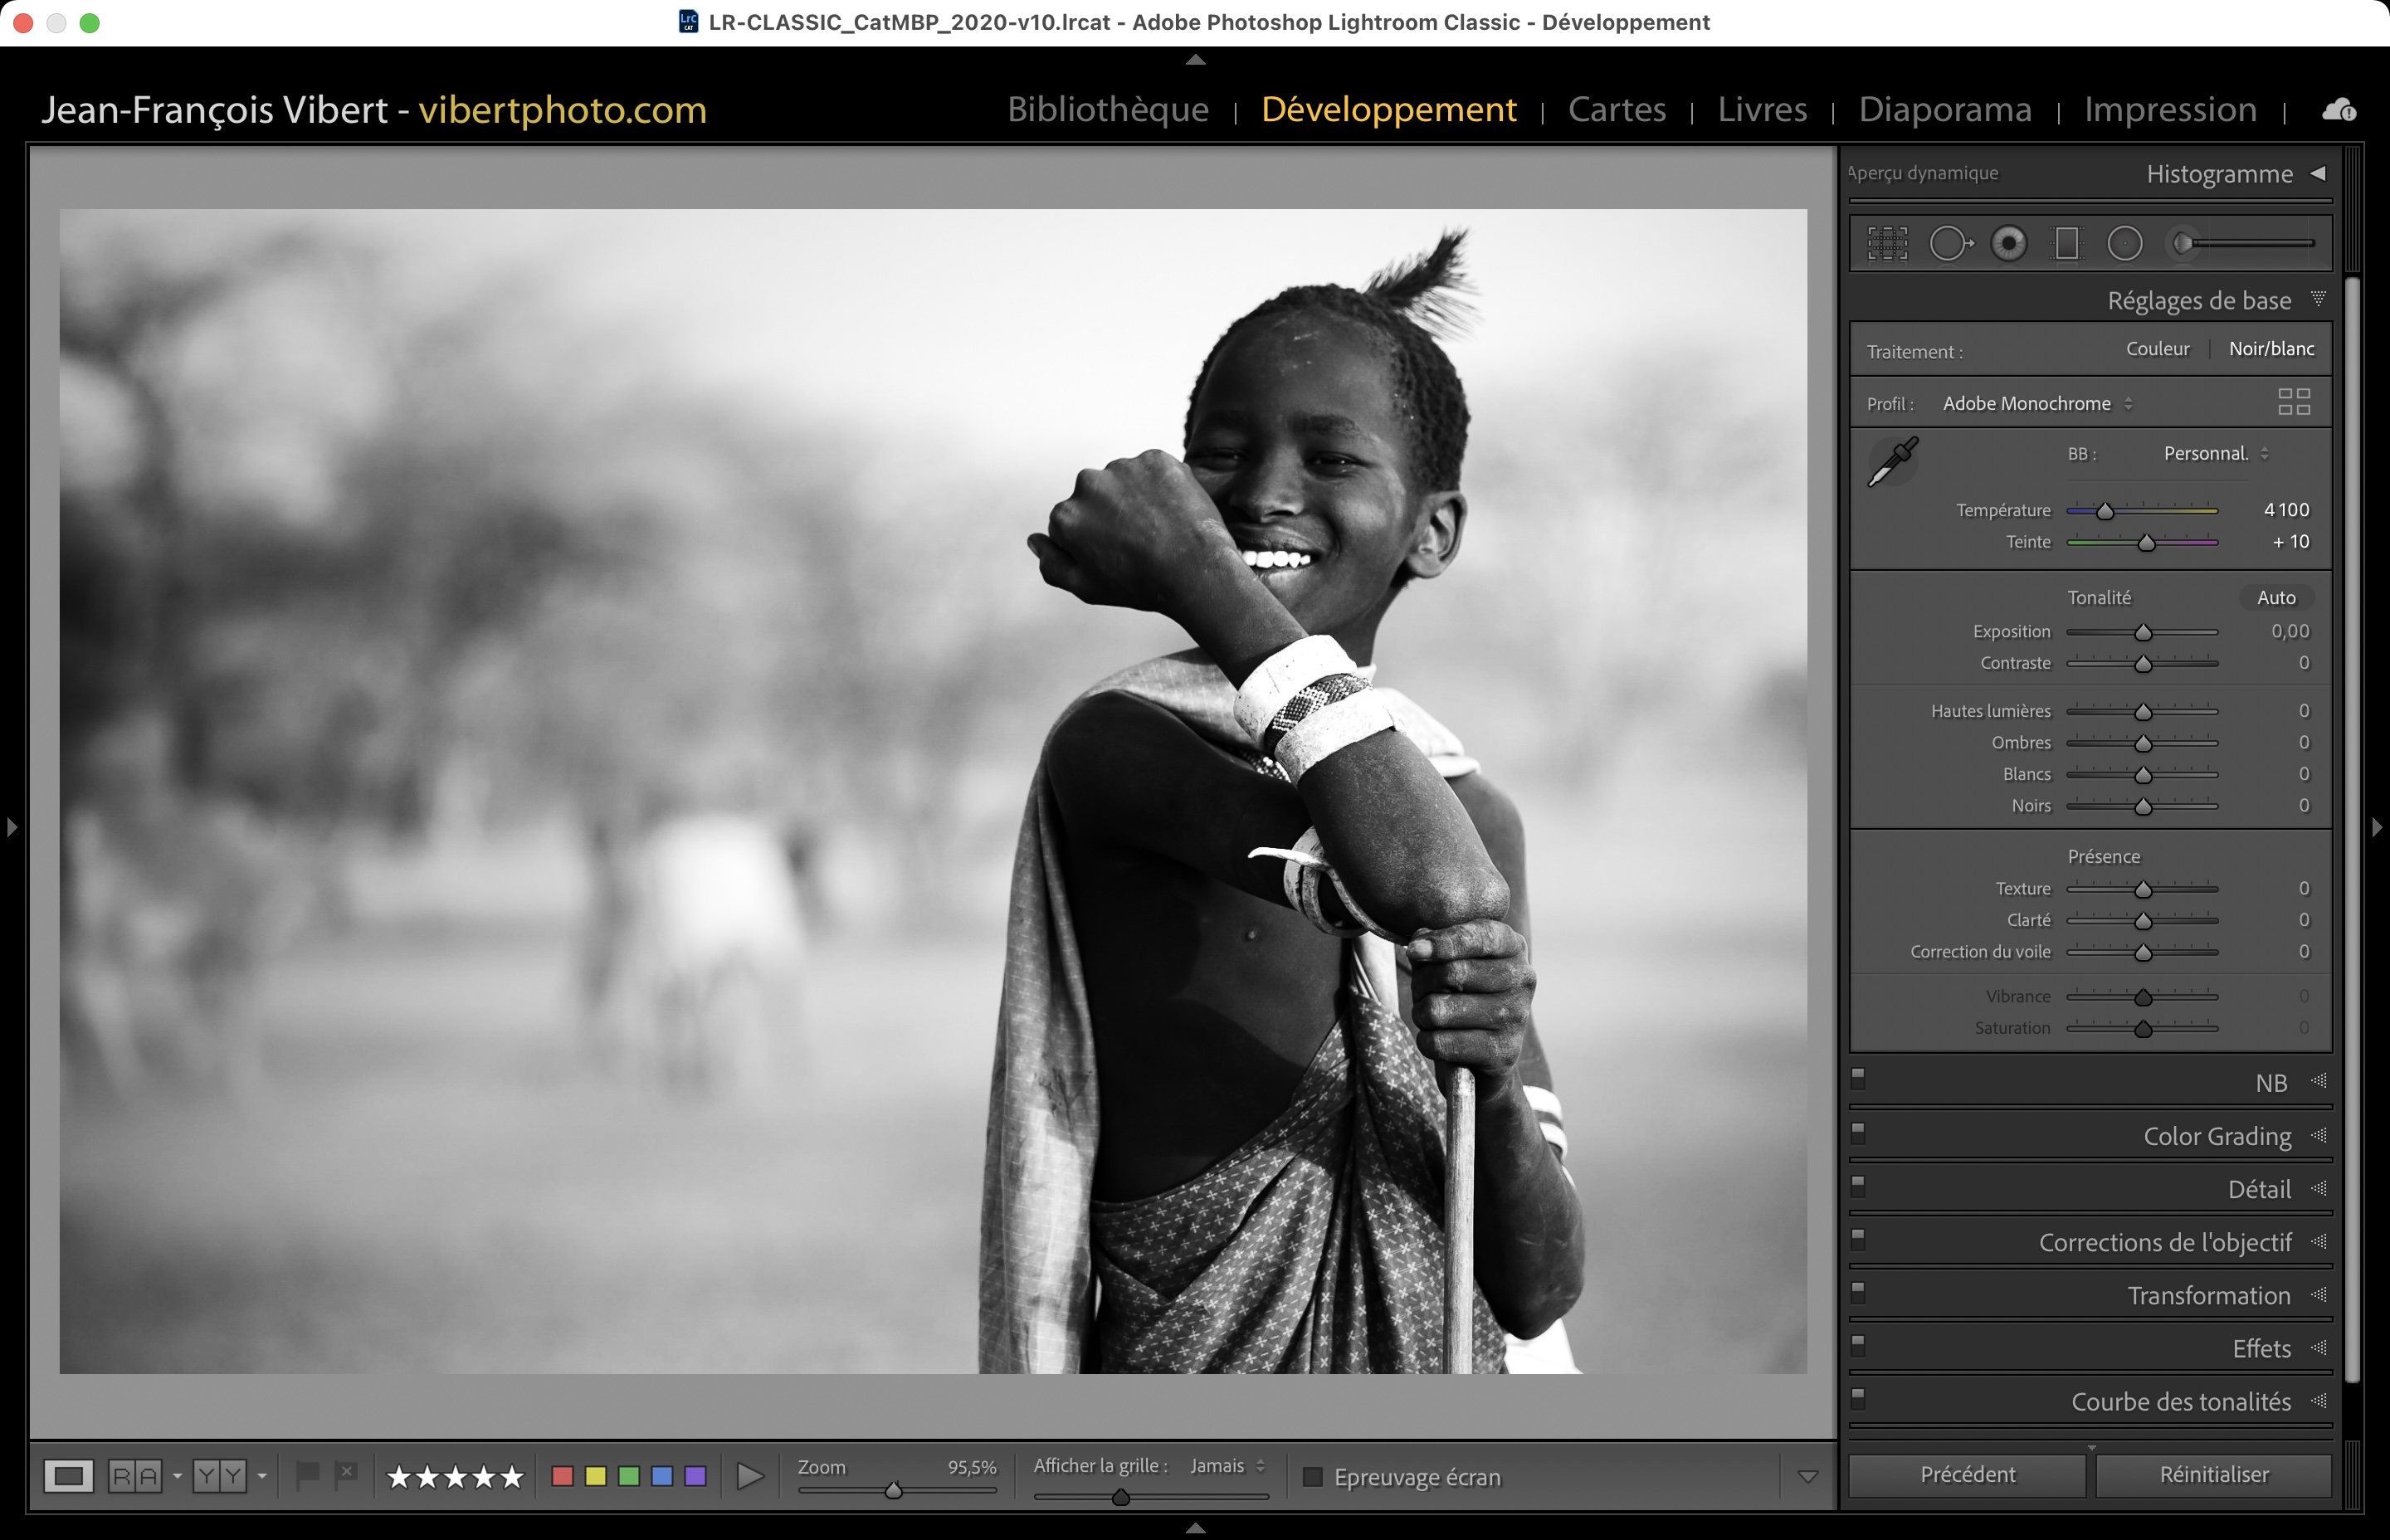
Task: Select the Spot Removal tool
Action: click(1949, 243)
